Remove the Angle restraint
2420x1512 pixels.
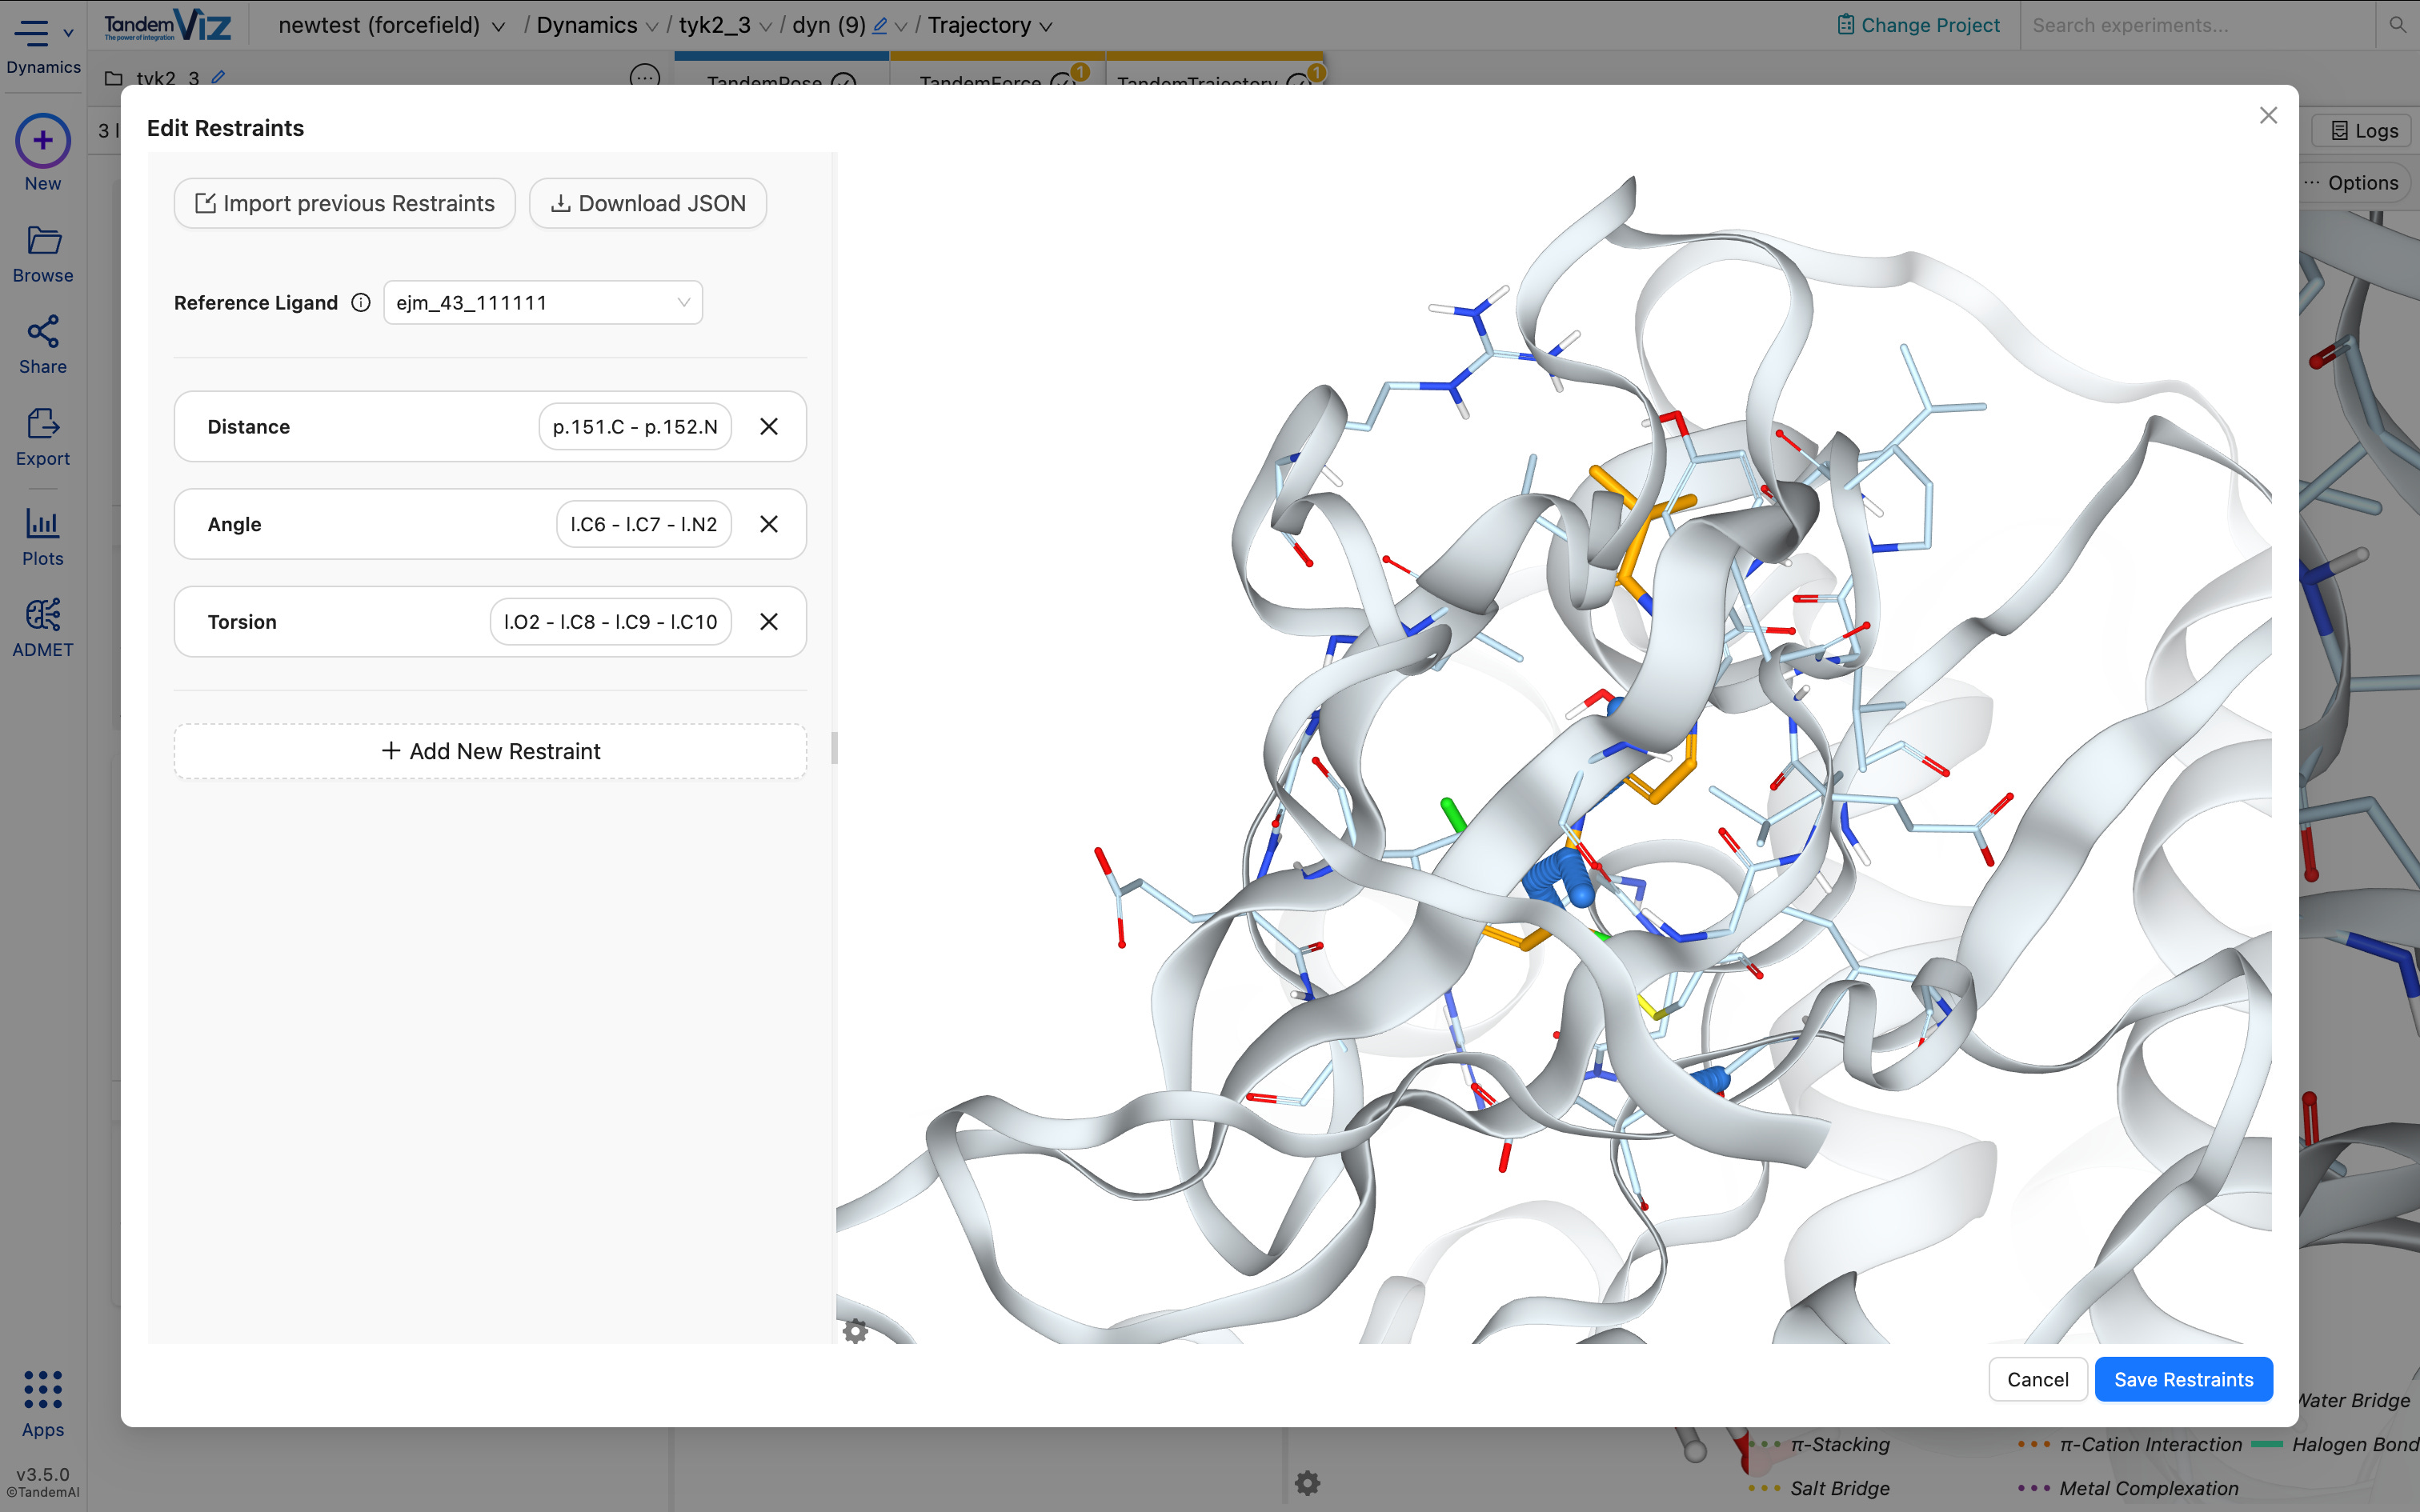[x=768, y=524]
